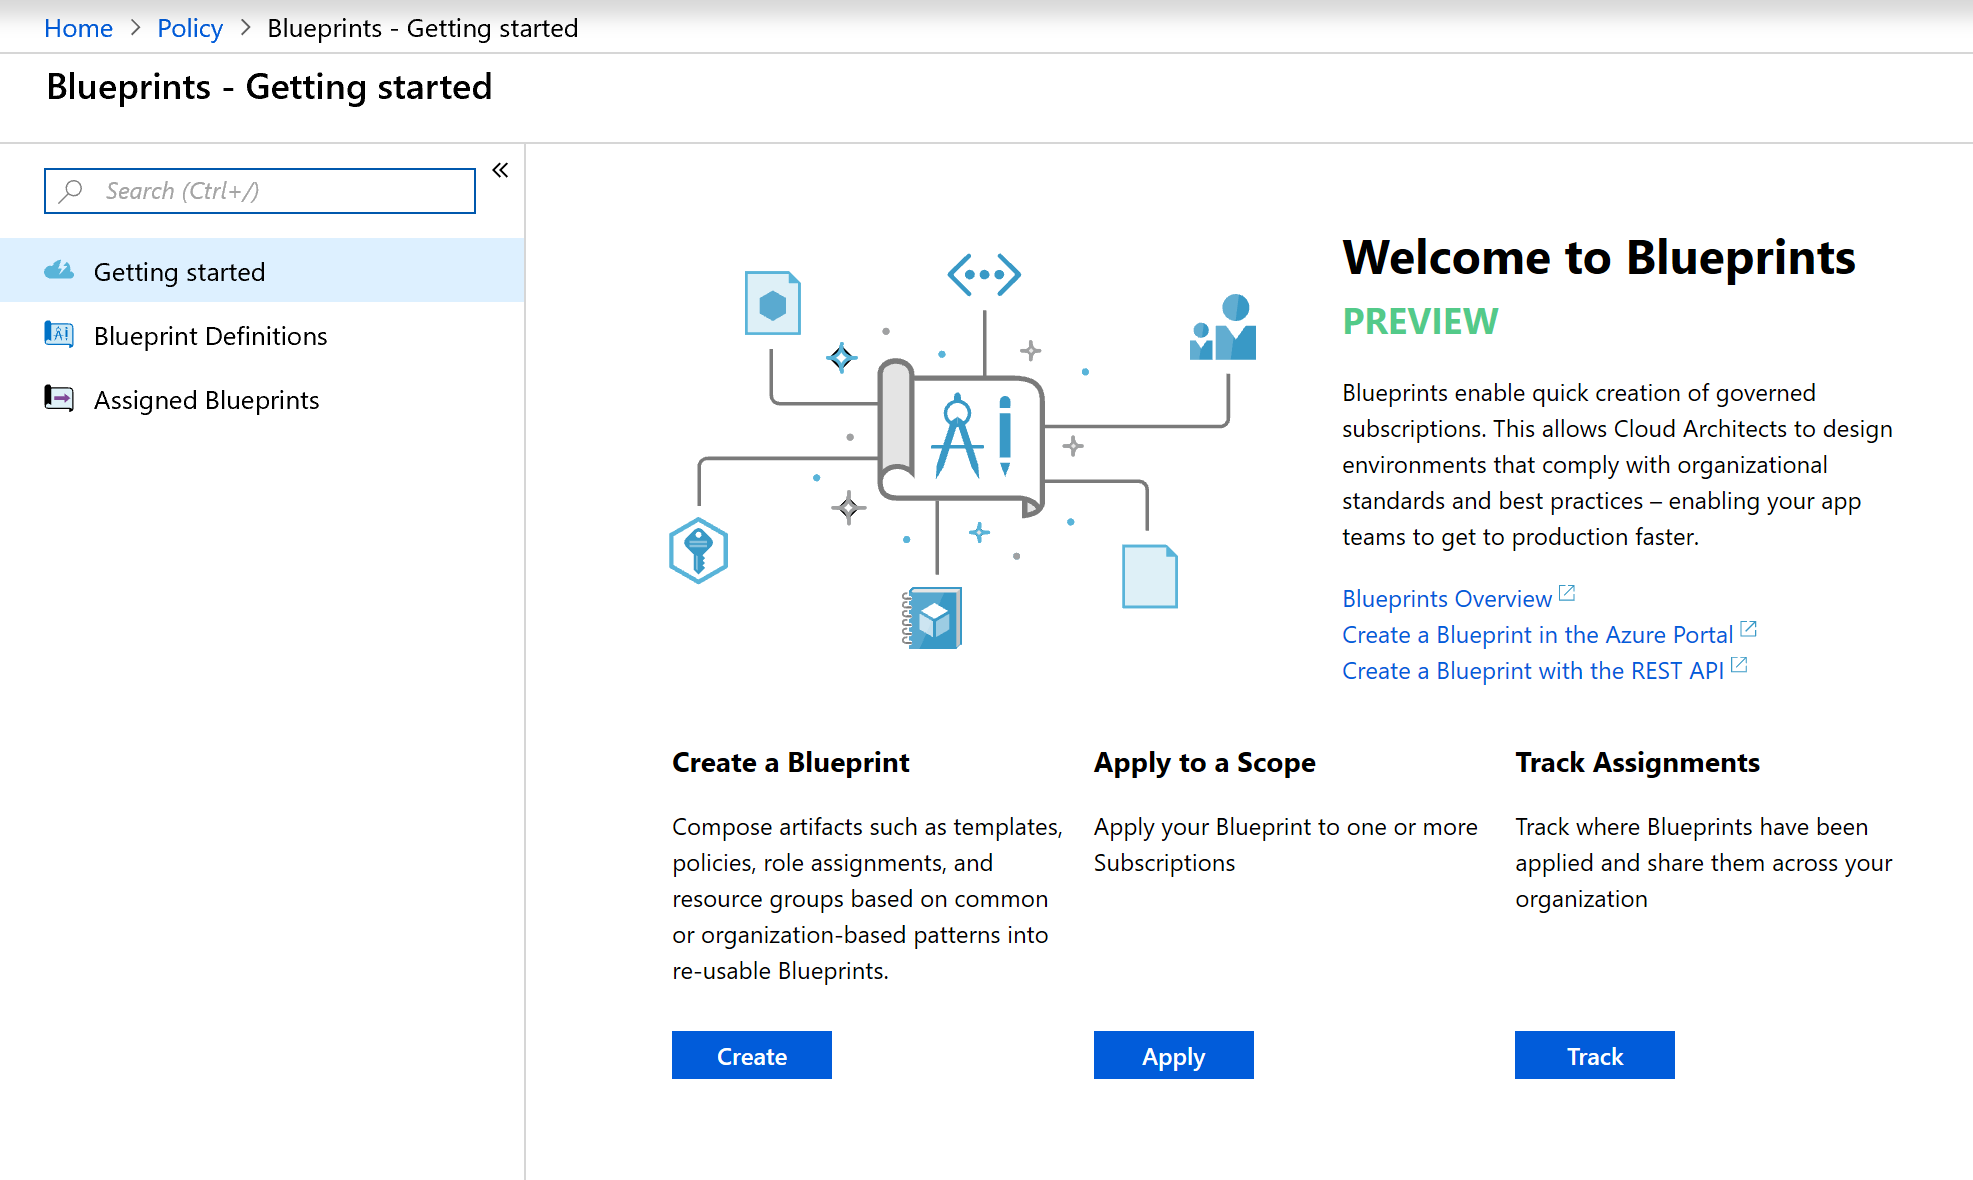
Task: Click the Assigned Blueprints icon
Action: coord(59,398)
